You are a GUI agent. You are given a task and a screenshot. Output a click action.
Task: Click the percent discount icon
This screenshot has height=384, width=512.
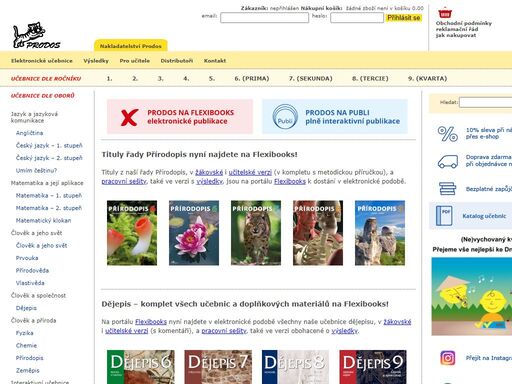[x=447, y=134]
